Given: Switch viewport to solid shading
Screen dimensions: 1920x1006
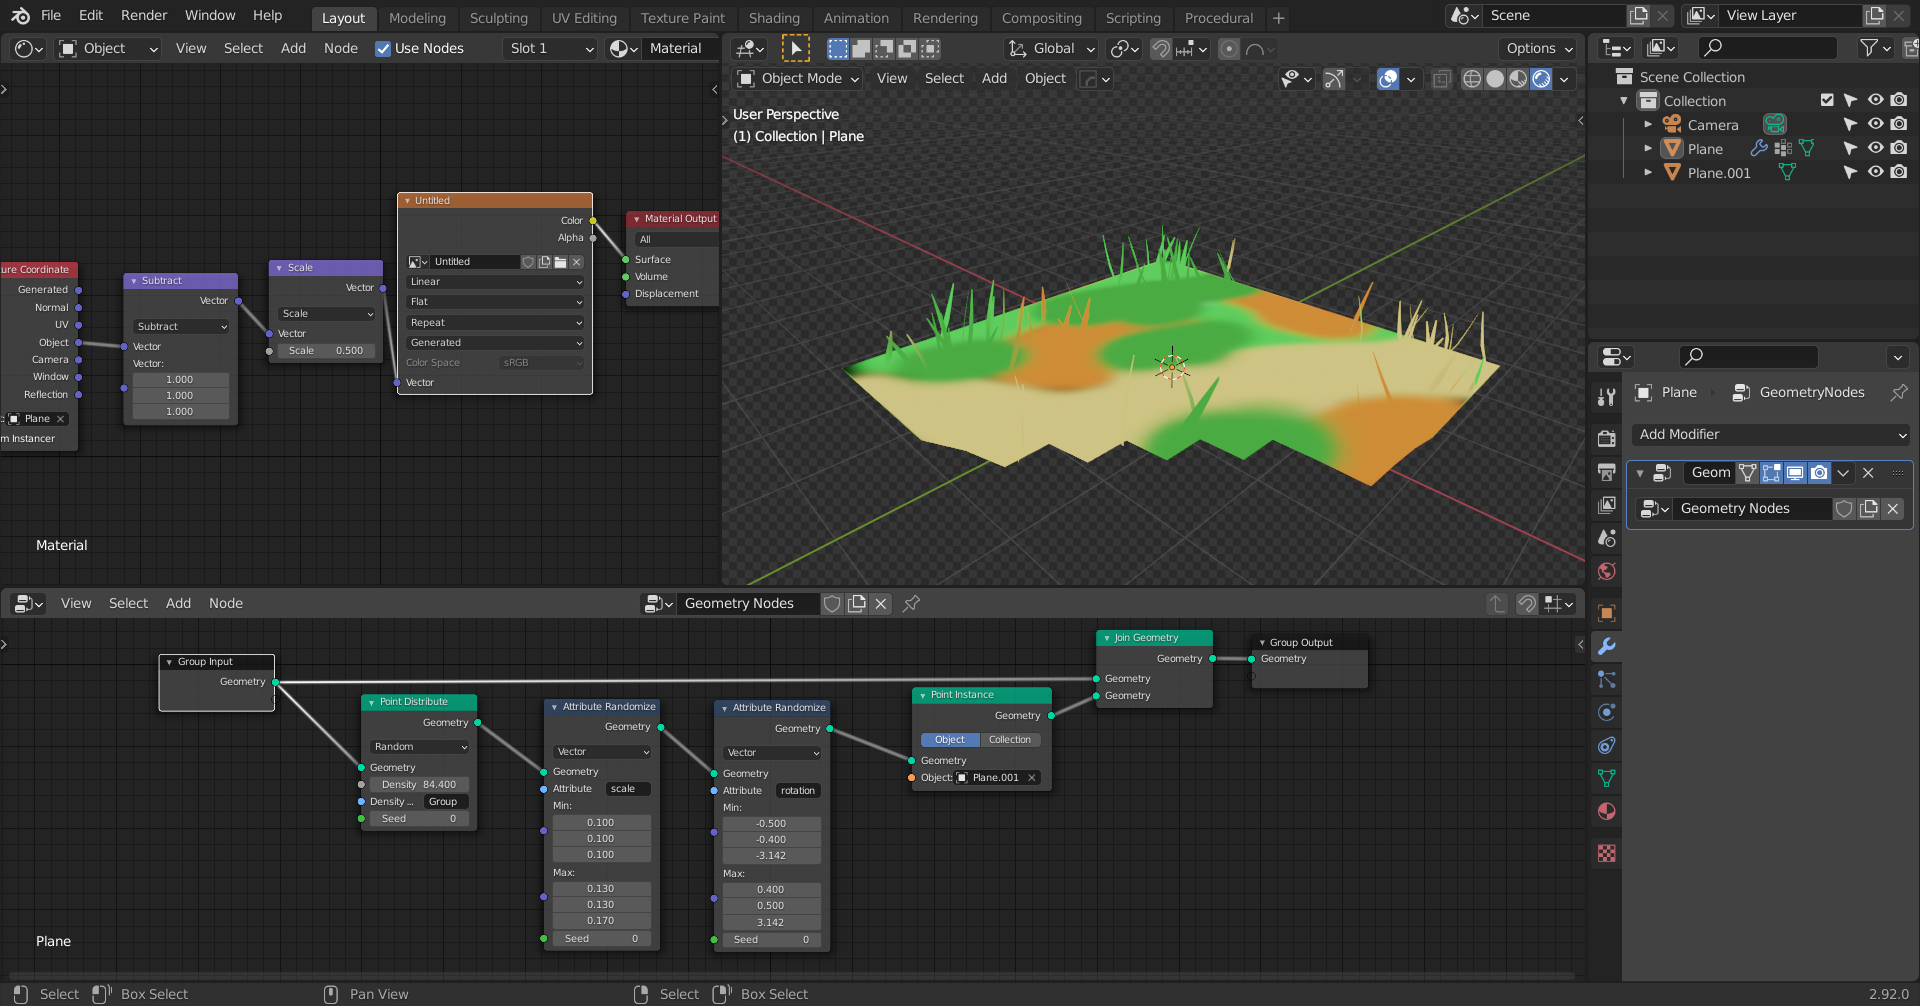Looking at the screenshot, I should [1495, 79].
